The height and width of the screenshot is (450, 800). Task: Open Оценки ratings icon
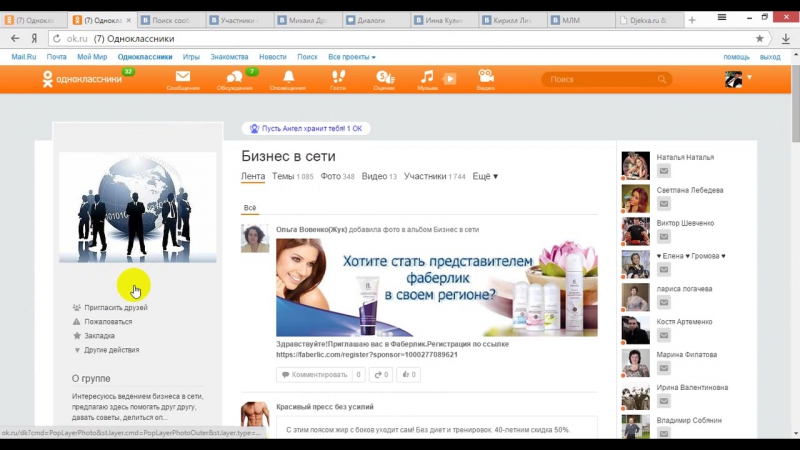pyautogui.click(x=384, y=80)
